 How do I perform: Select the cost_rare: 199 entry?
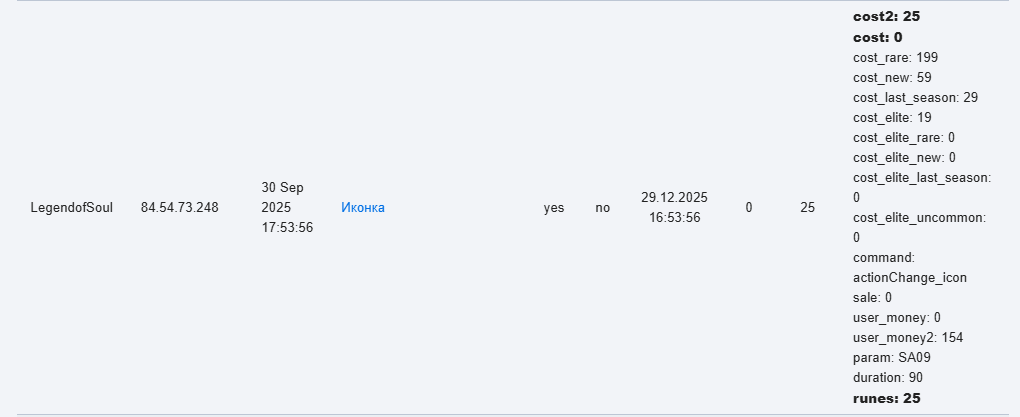pyautogui.click(x=895, y=57)
